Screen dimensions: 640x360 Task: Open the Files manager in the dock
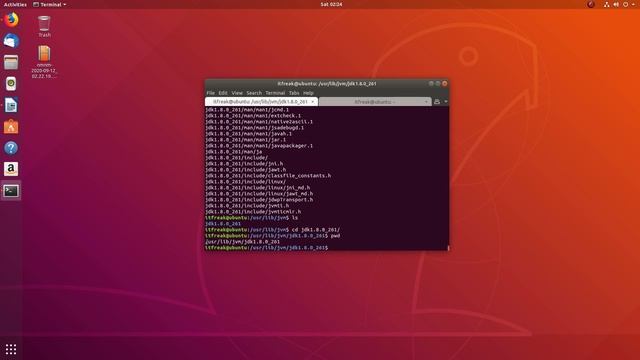point(11,62)
